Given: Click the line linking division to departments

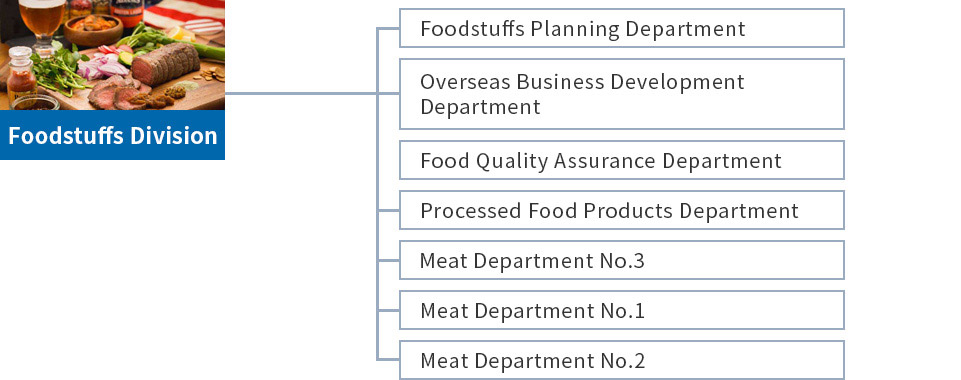Looking at the screenshot, I should (300, 93).
